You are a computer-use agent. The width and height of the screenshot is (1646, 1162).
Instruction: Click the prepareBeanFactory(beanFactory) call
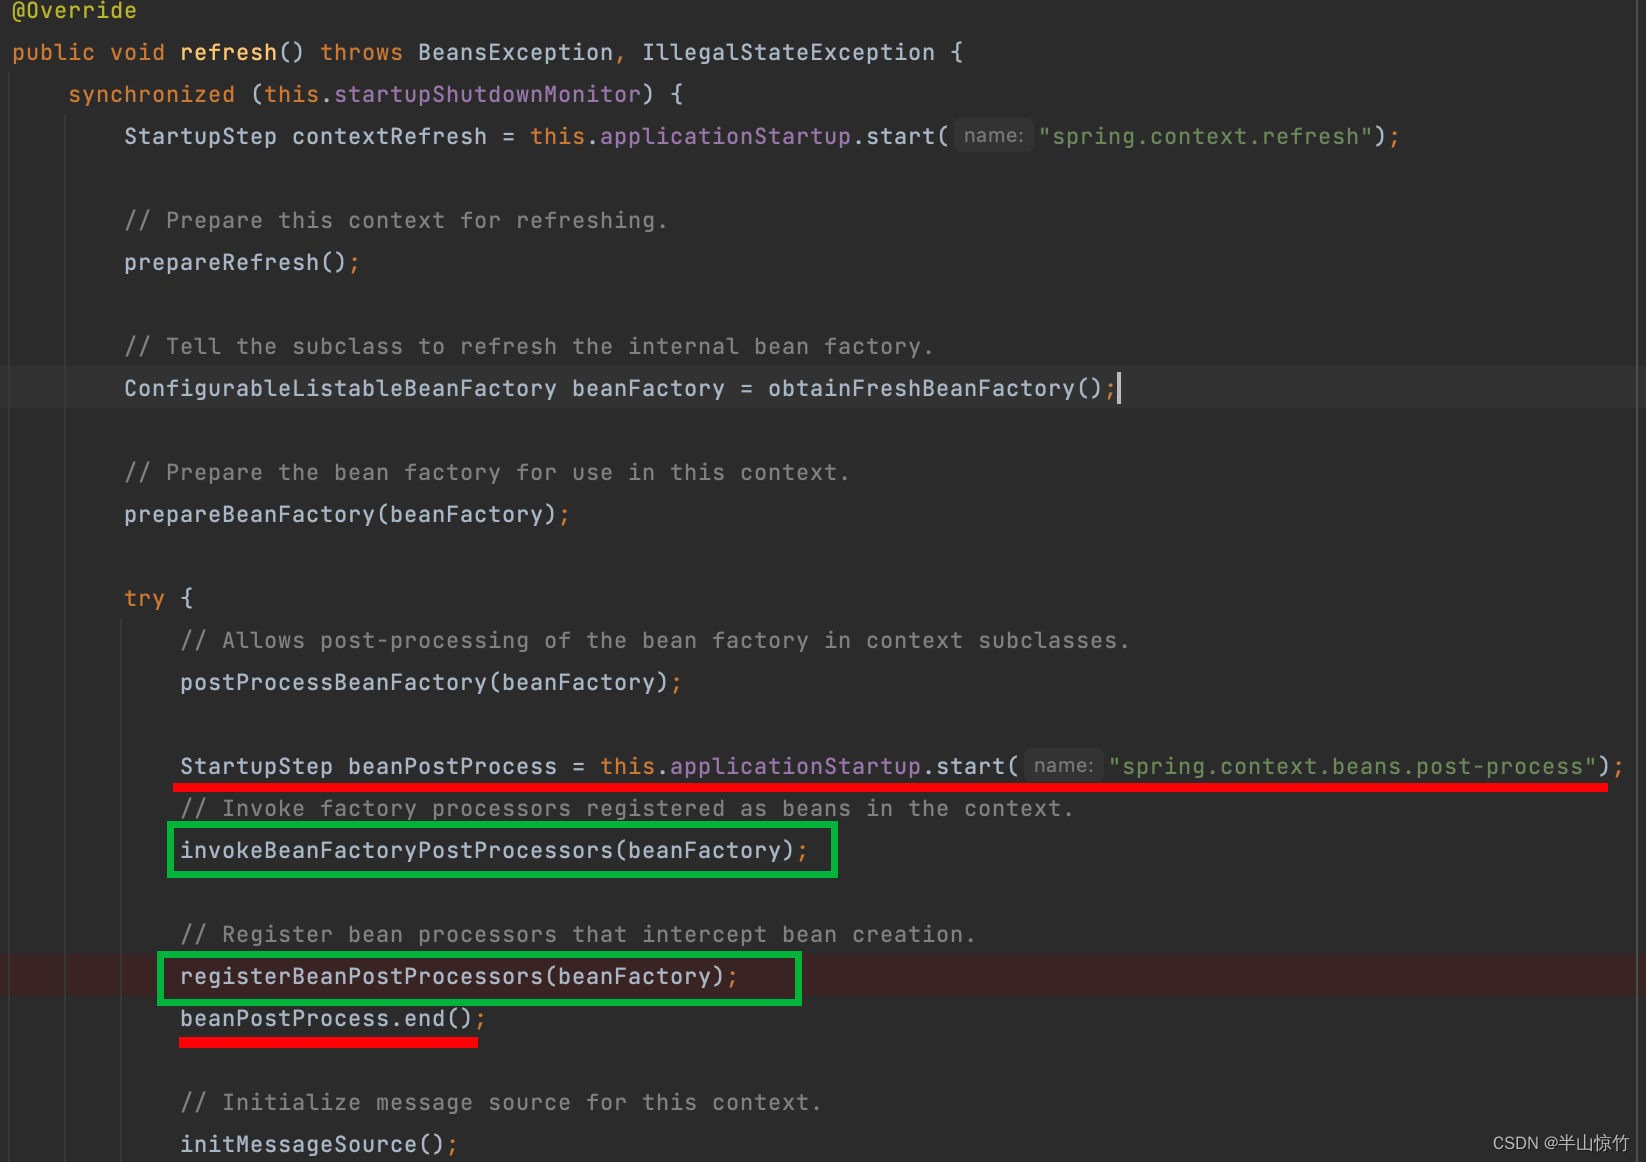(340, 514)
